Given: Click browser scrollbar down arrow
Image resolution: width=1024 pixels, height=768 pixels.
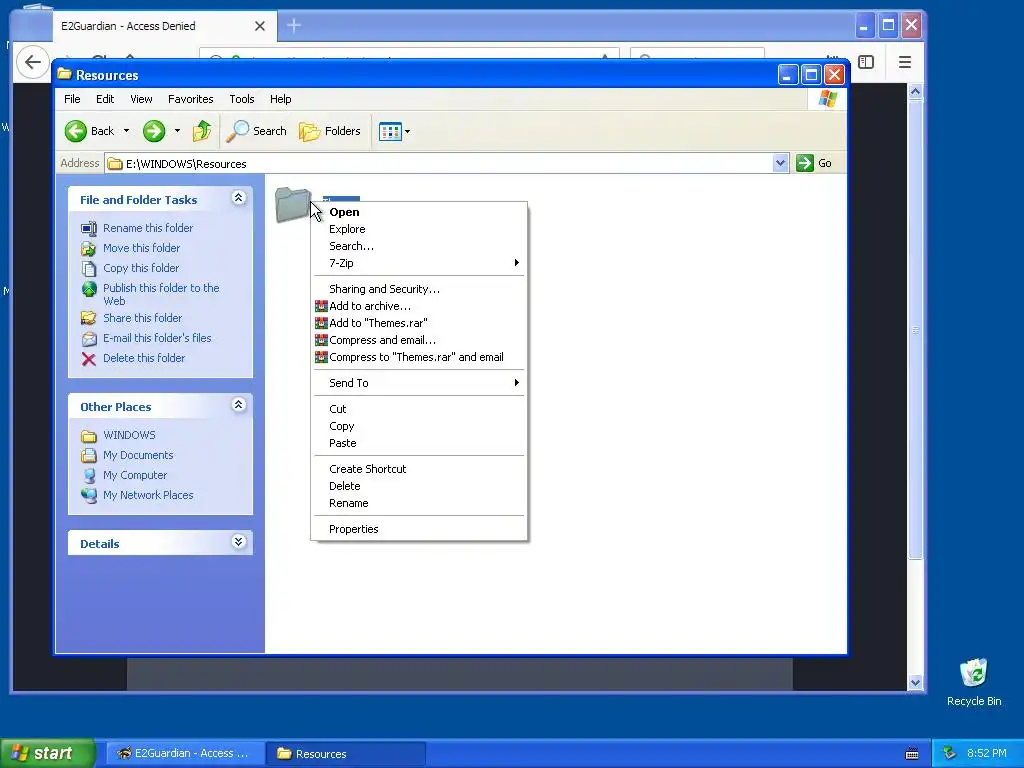Looking at the screenshot, I should pyautogui.click(x=915, y=683).
